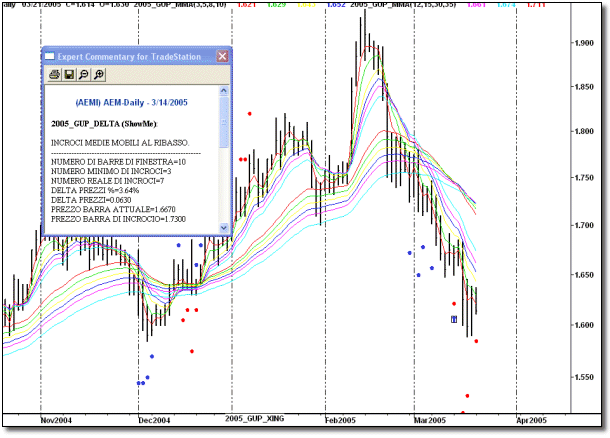Click the Apr2005 date label

click(x=530, y=421)
